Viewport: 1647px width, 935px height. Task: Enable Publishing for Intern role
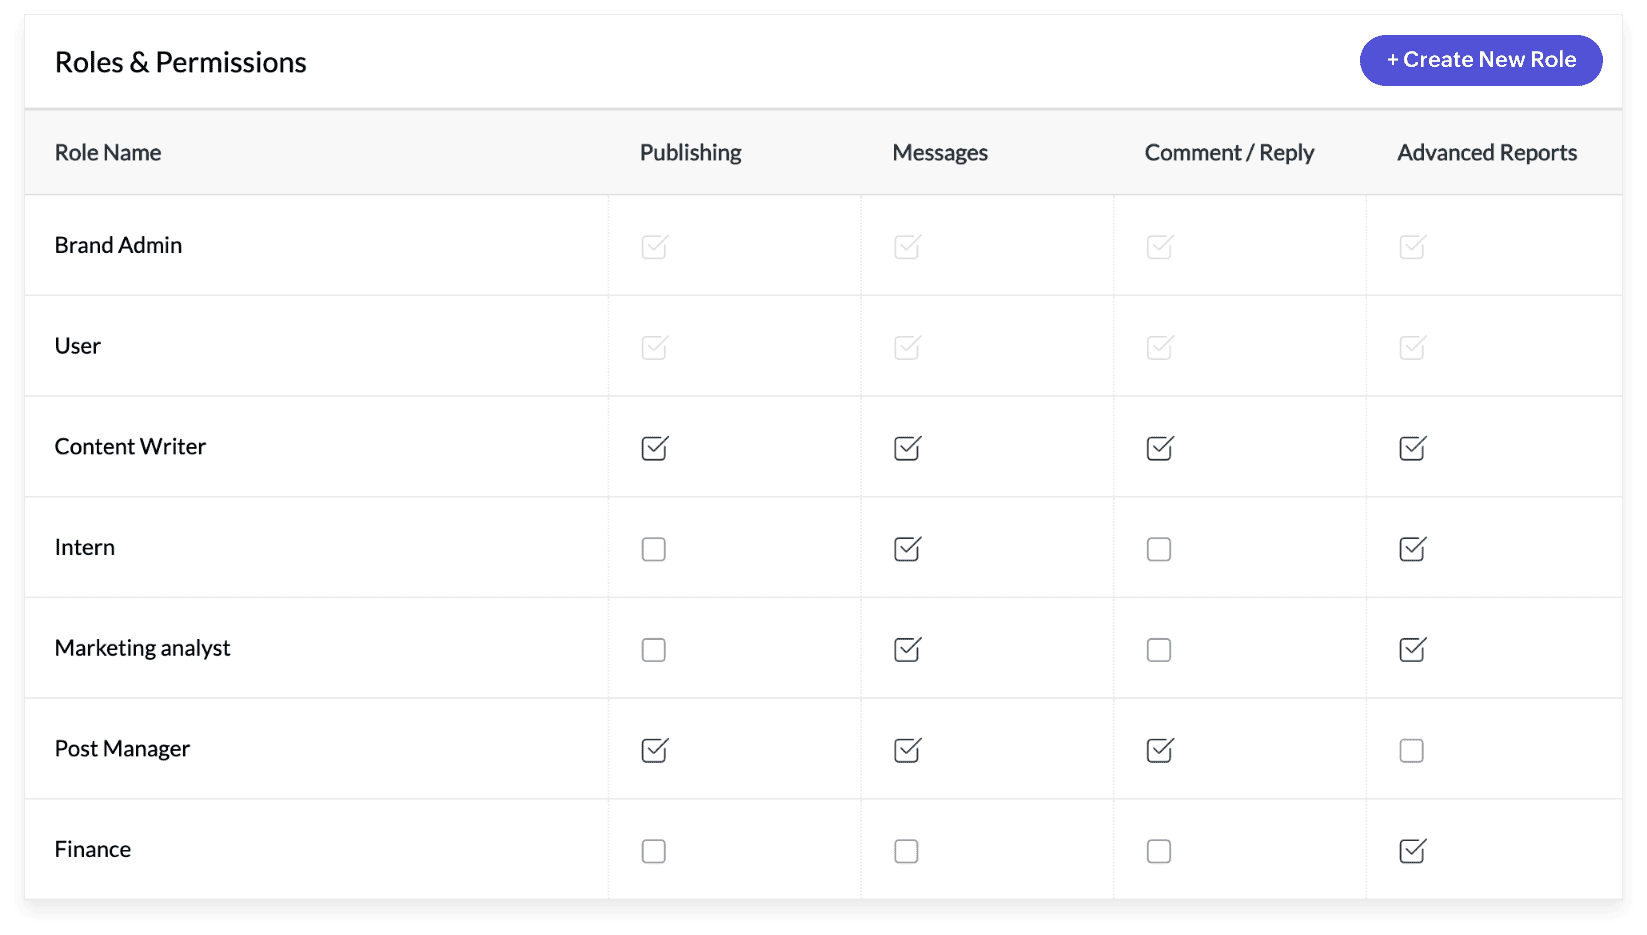point(654,549)
